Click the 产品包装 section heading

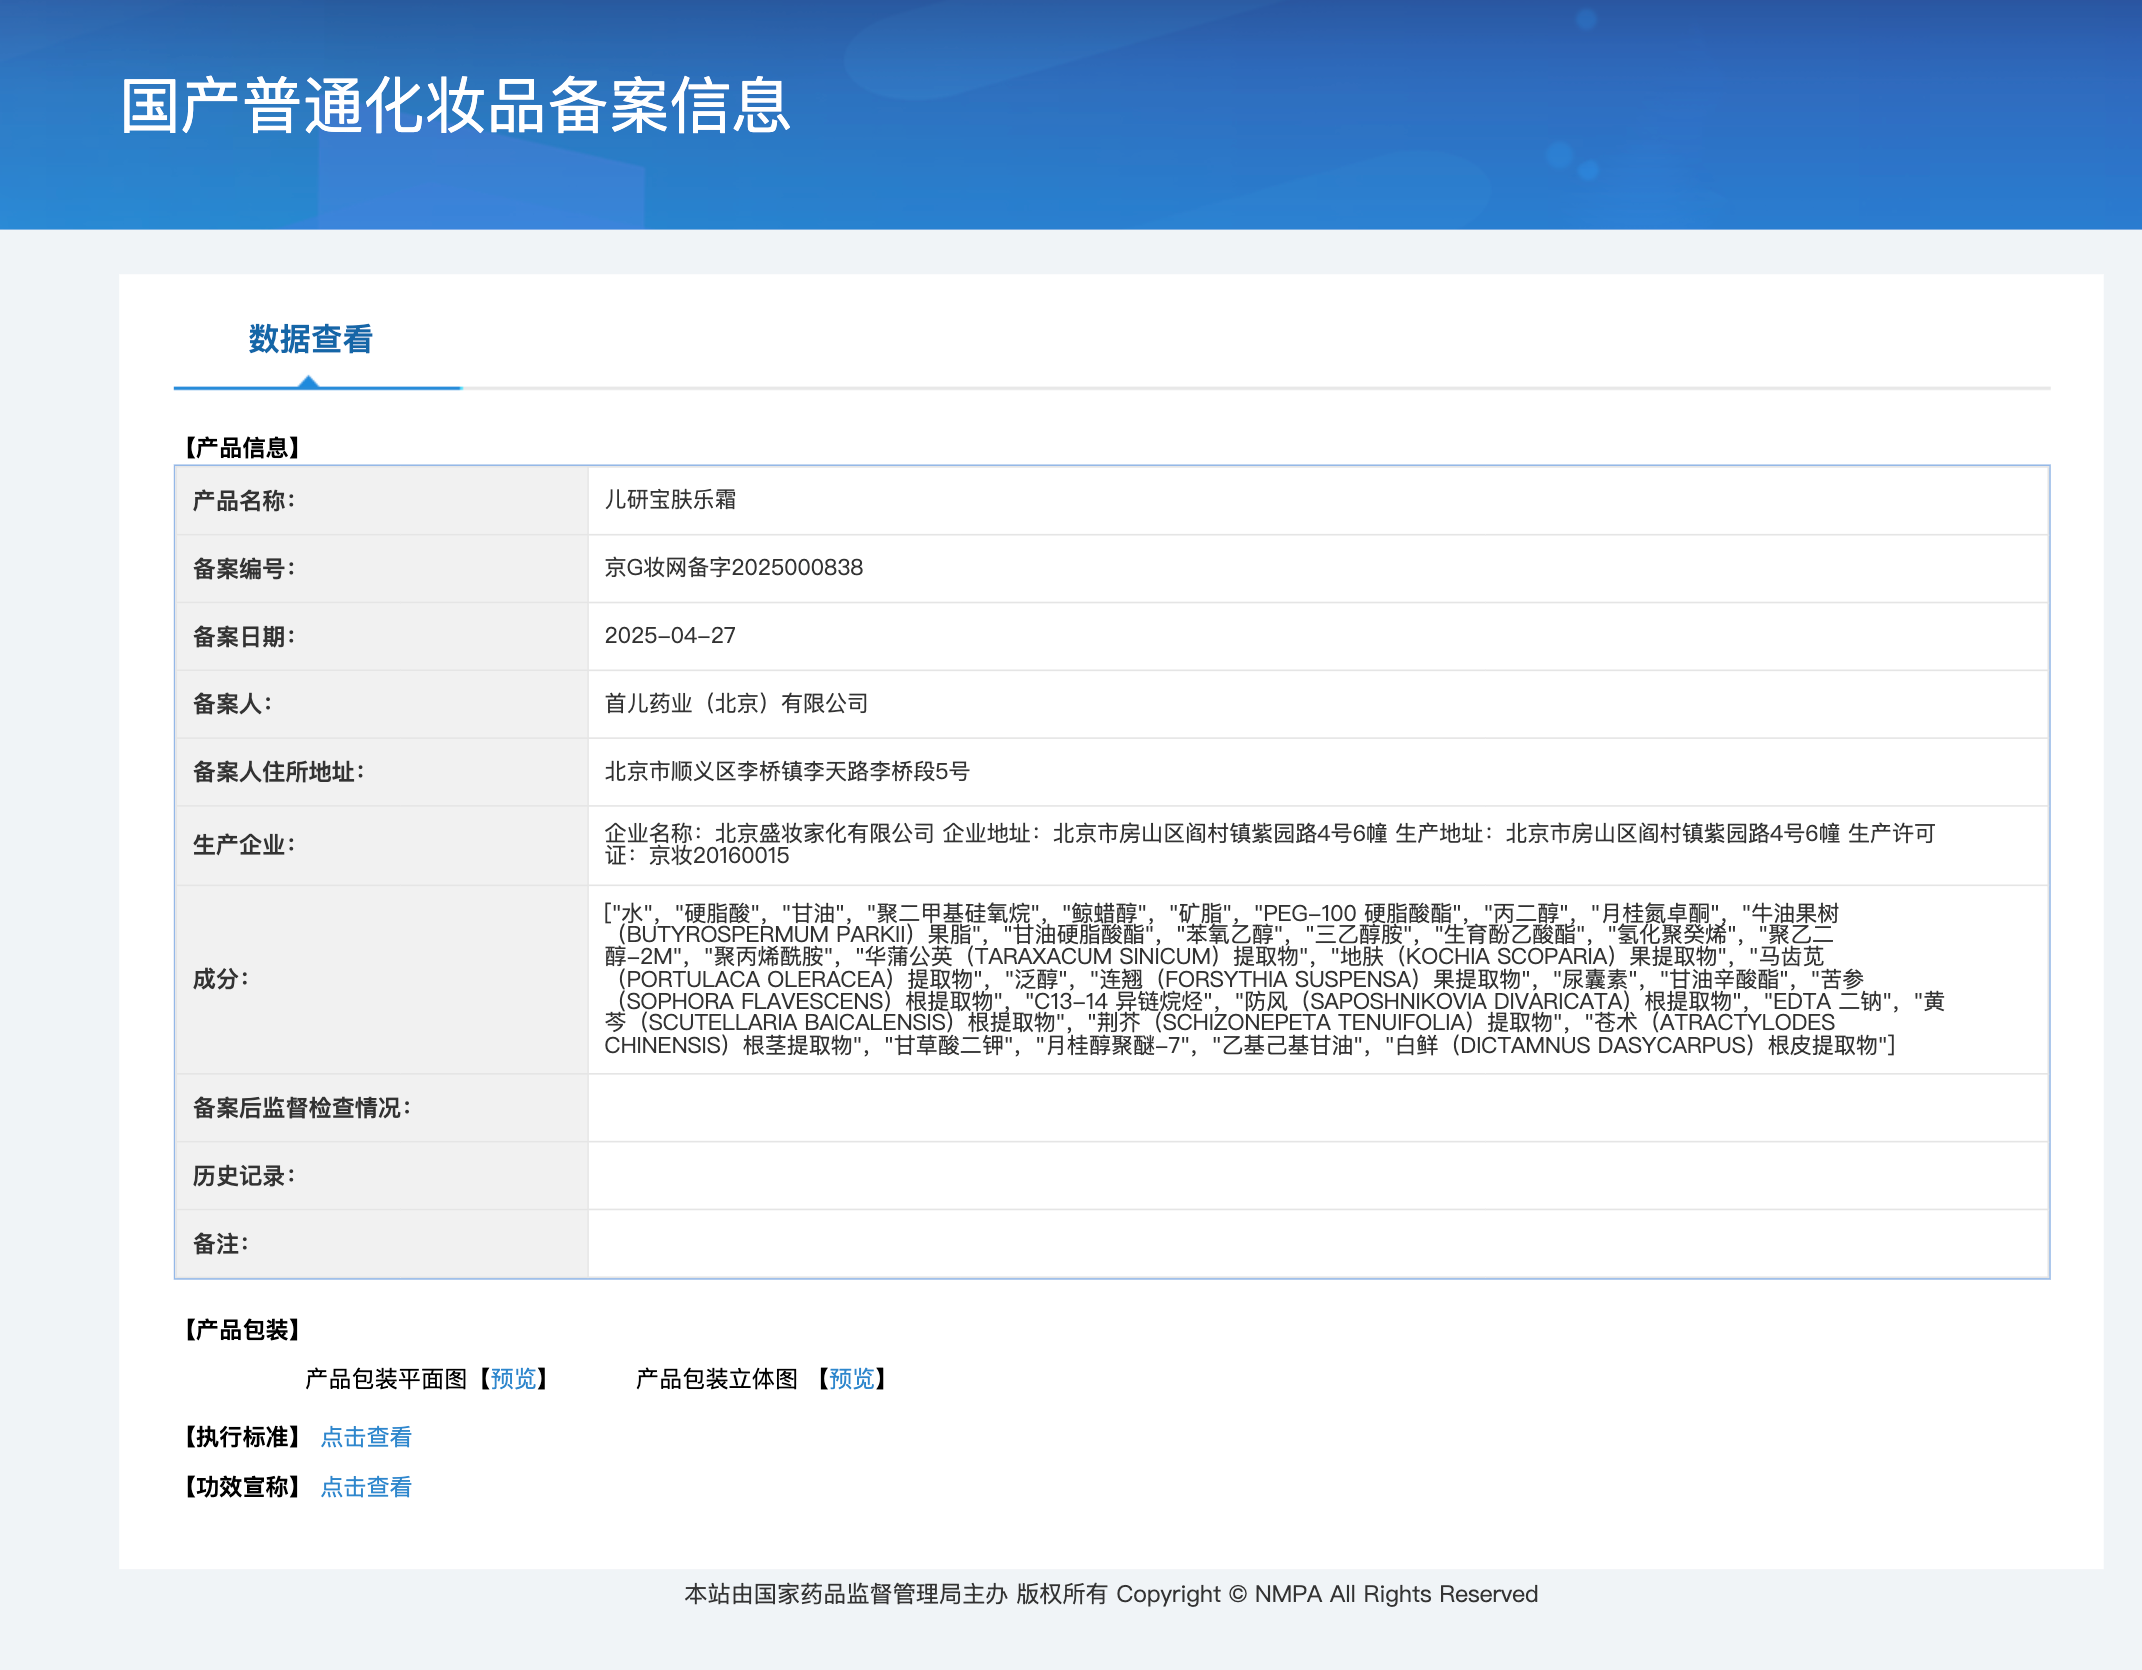pos(242,1330)
